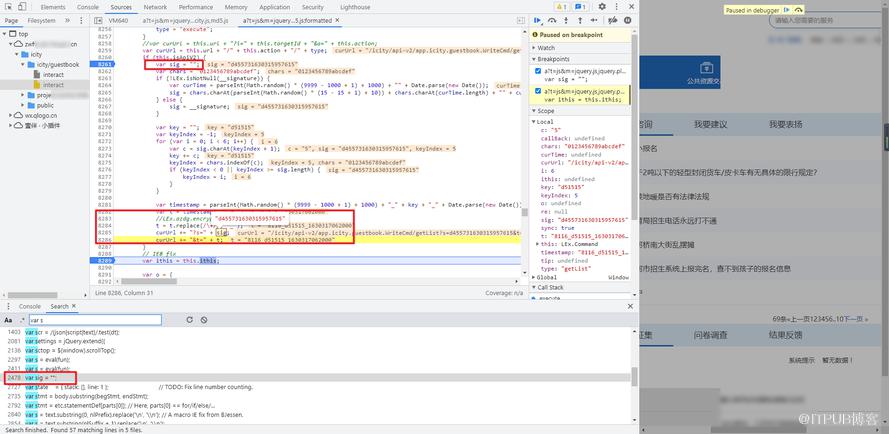Clear search results icon

pos(204,320)
